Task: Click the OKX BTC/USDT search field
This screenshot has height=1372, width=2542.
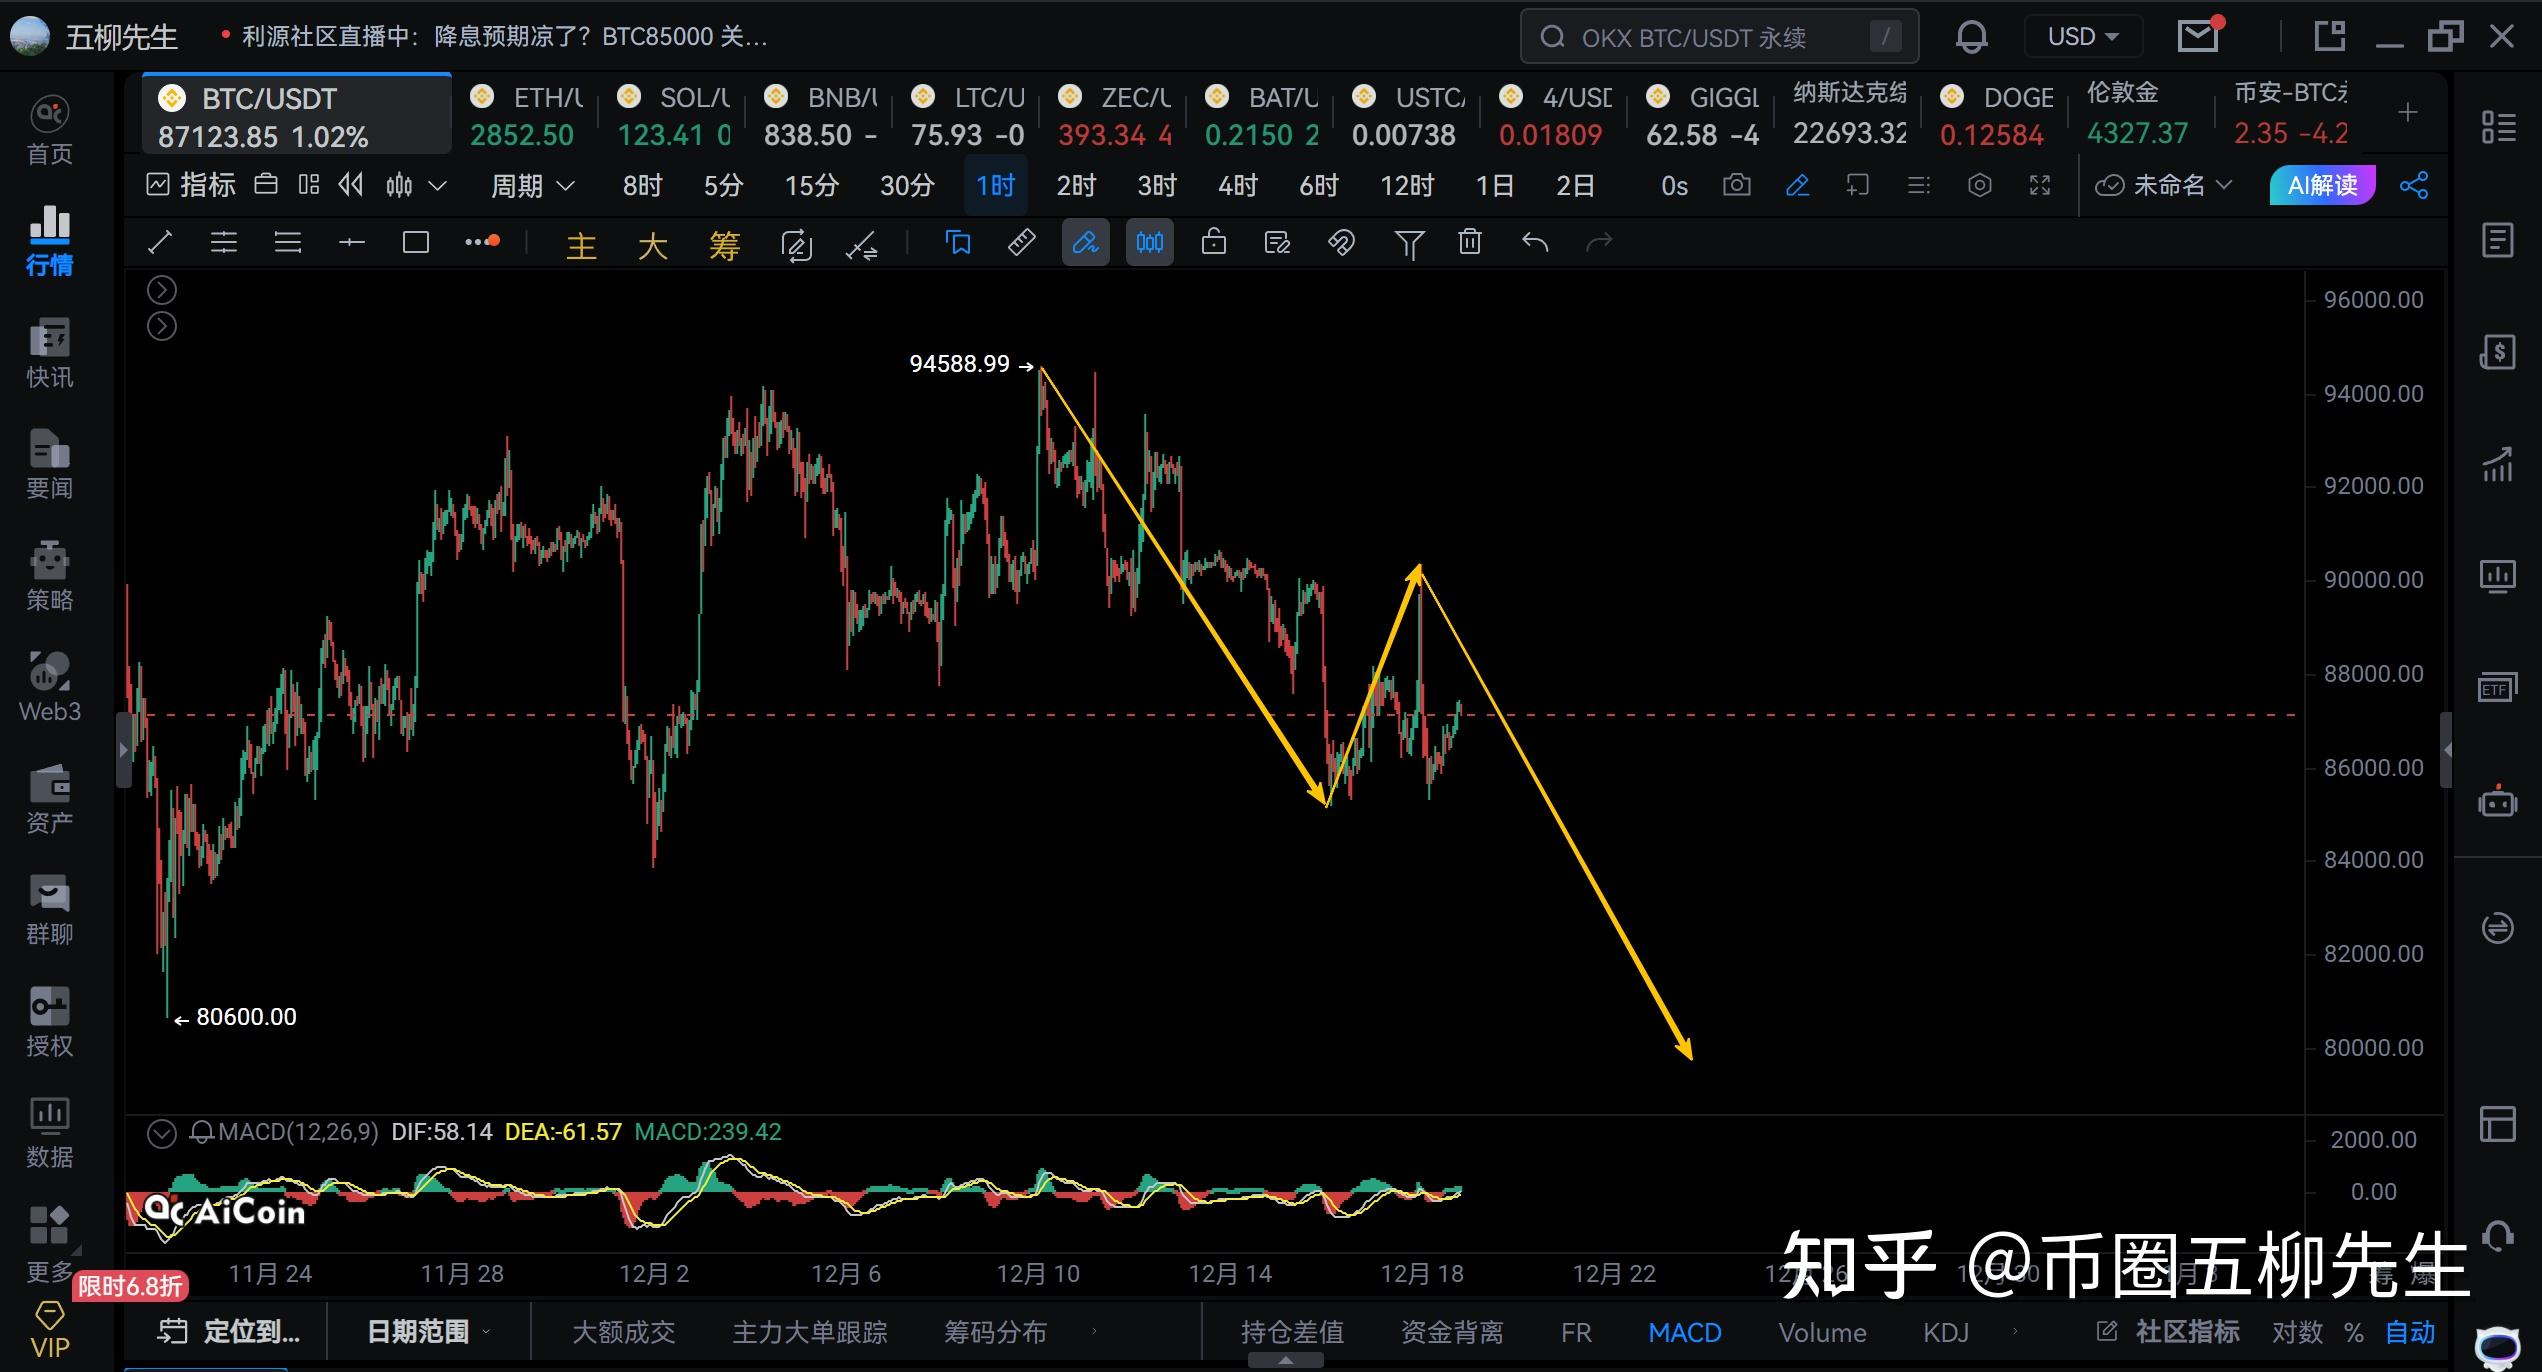Action: point(1700,38)
